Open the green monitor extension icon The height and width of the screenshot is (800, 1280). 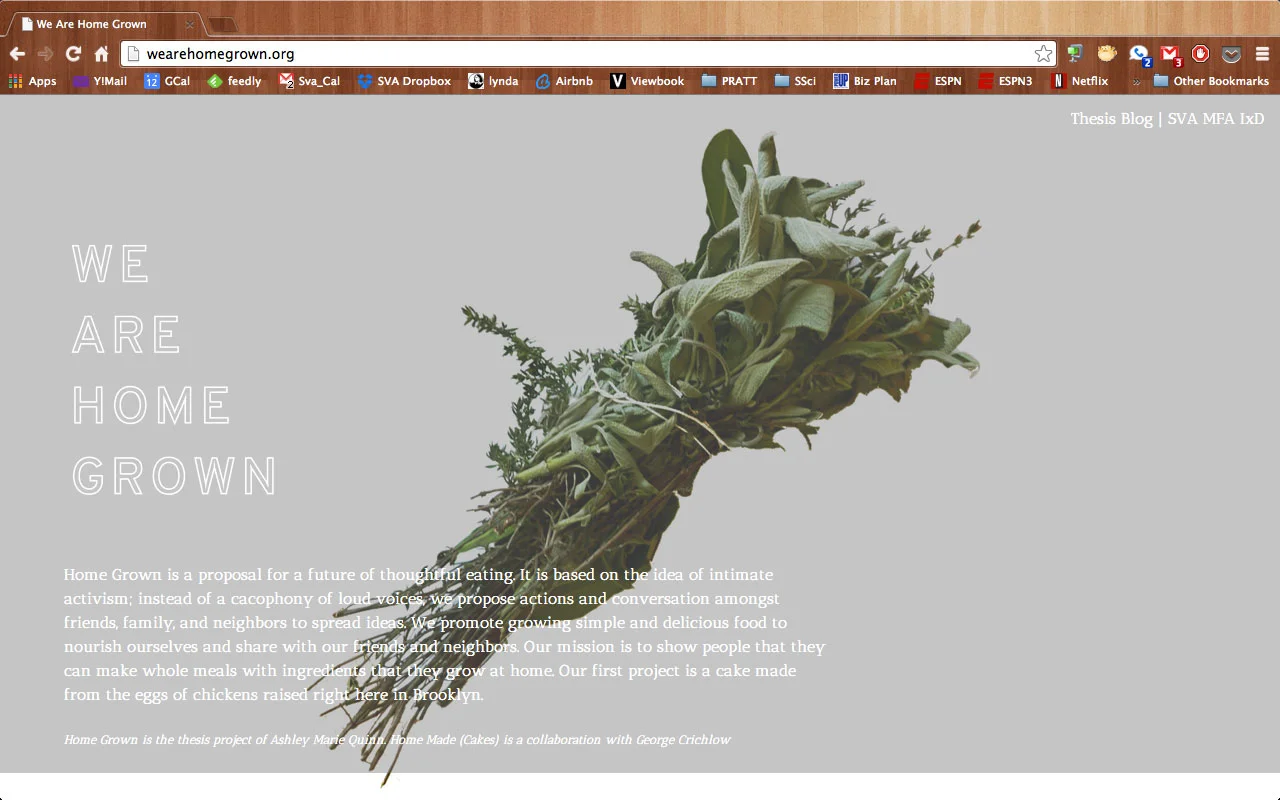tap(1075, 54)
